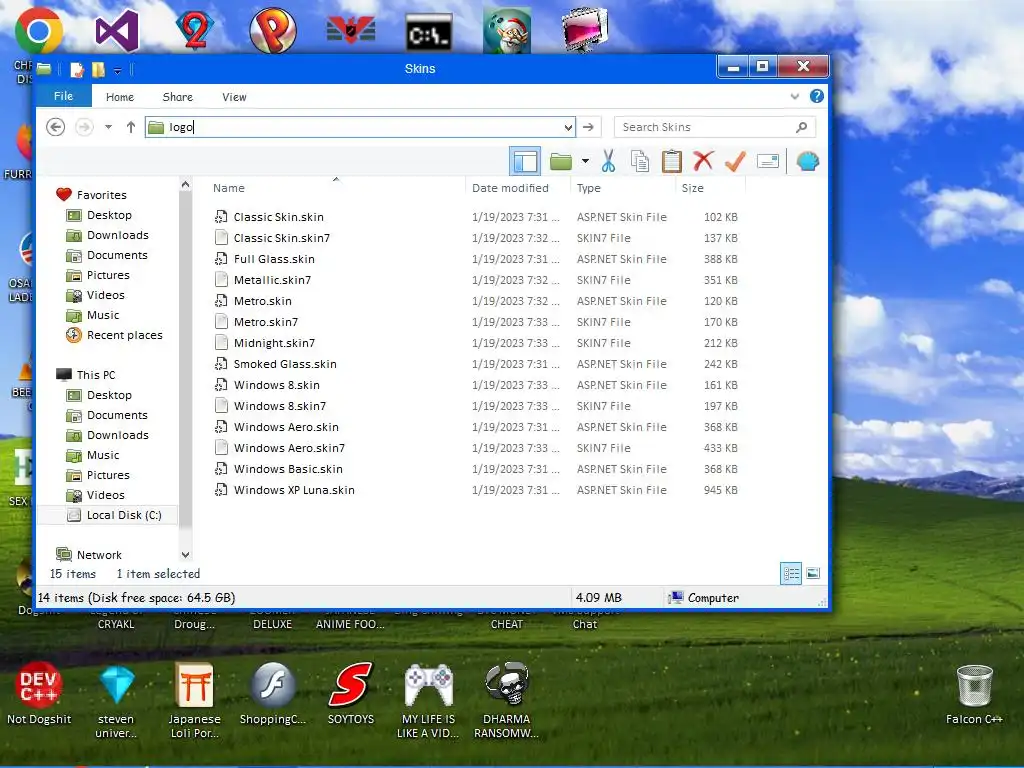Select Network in navigation pane
The image size is (1024, 768).
point(99,555)
